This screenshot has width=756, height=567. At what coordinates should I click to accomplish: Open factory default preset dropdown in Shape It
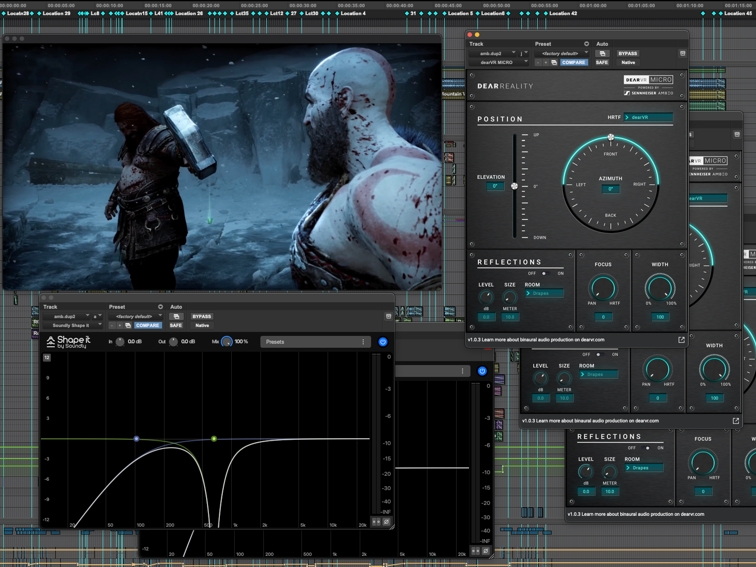tap(135, 316)
